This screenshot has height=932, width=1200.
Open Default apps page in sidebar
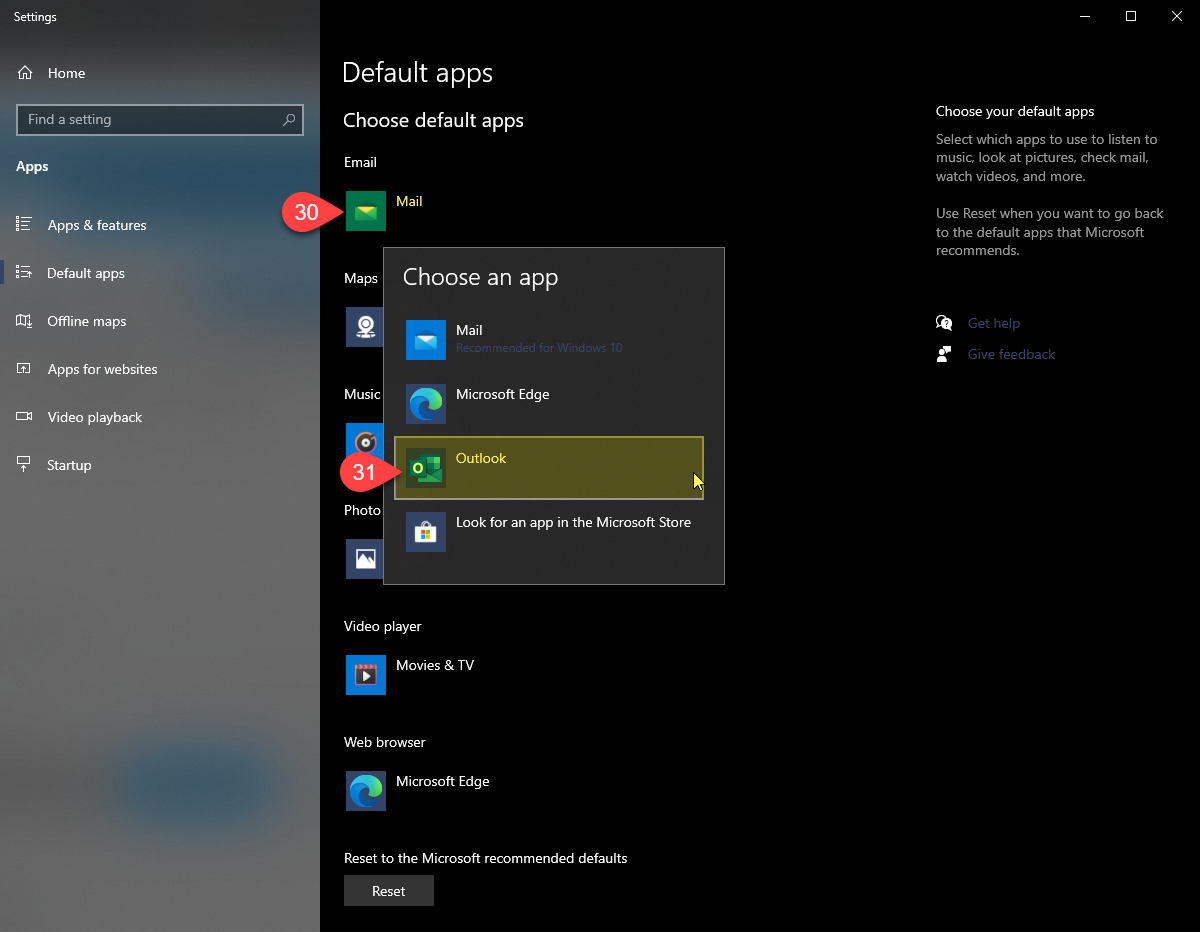tap(160, 273)
